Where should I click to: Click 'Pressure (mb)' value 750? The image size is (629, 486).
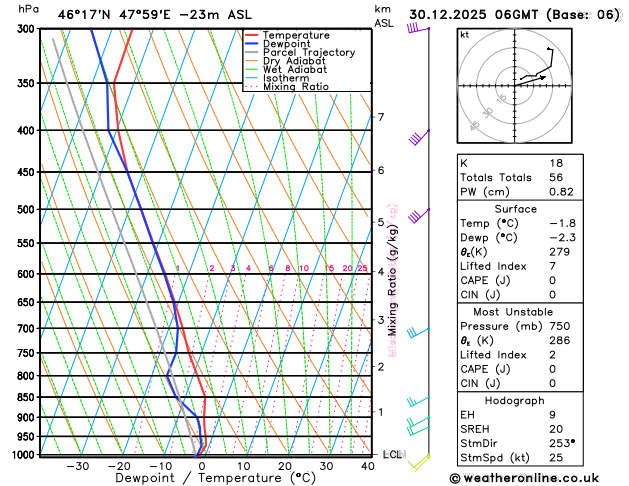(x=560, y=326)
